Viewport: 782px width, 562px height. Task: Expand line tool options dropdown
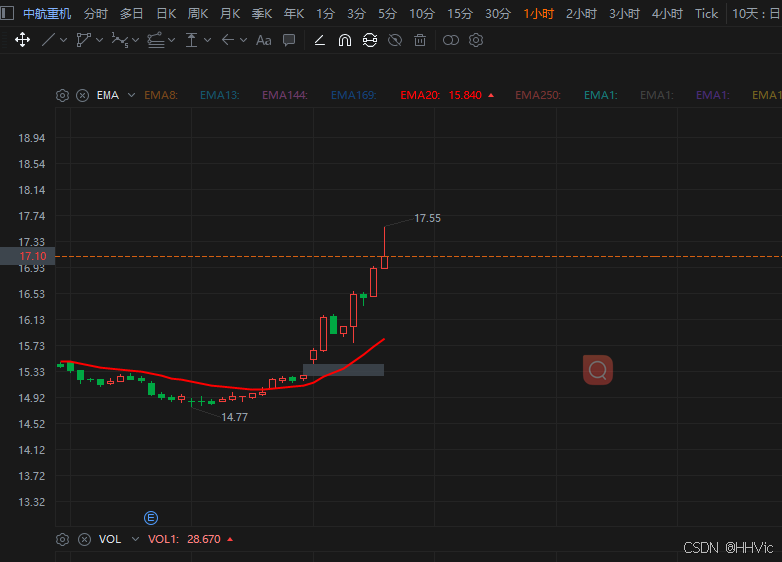click(63, 40)
